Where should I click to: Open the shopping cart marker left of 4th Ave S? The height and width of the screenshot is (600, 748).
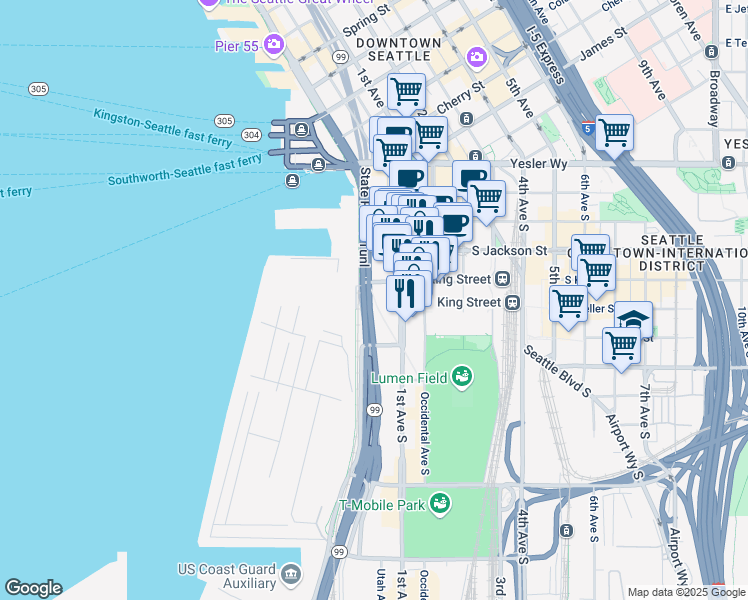(487, 198)
